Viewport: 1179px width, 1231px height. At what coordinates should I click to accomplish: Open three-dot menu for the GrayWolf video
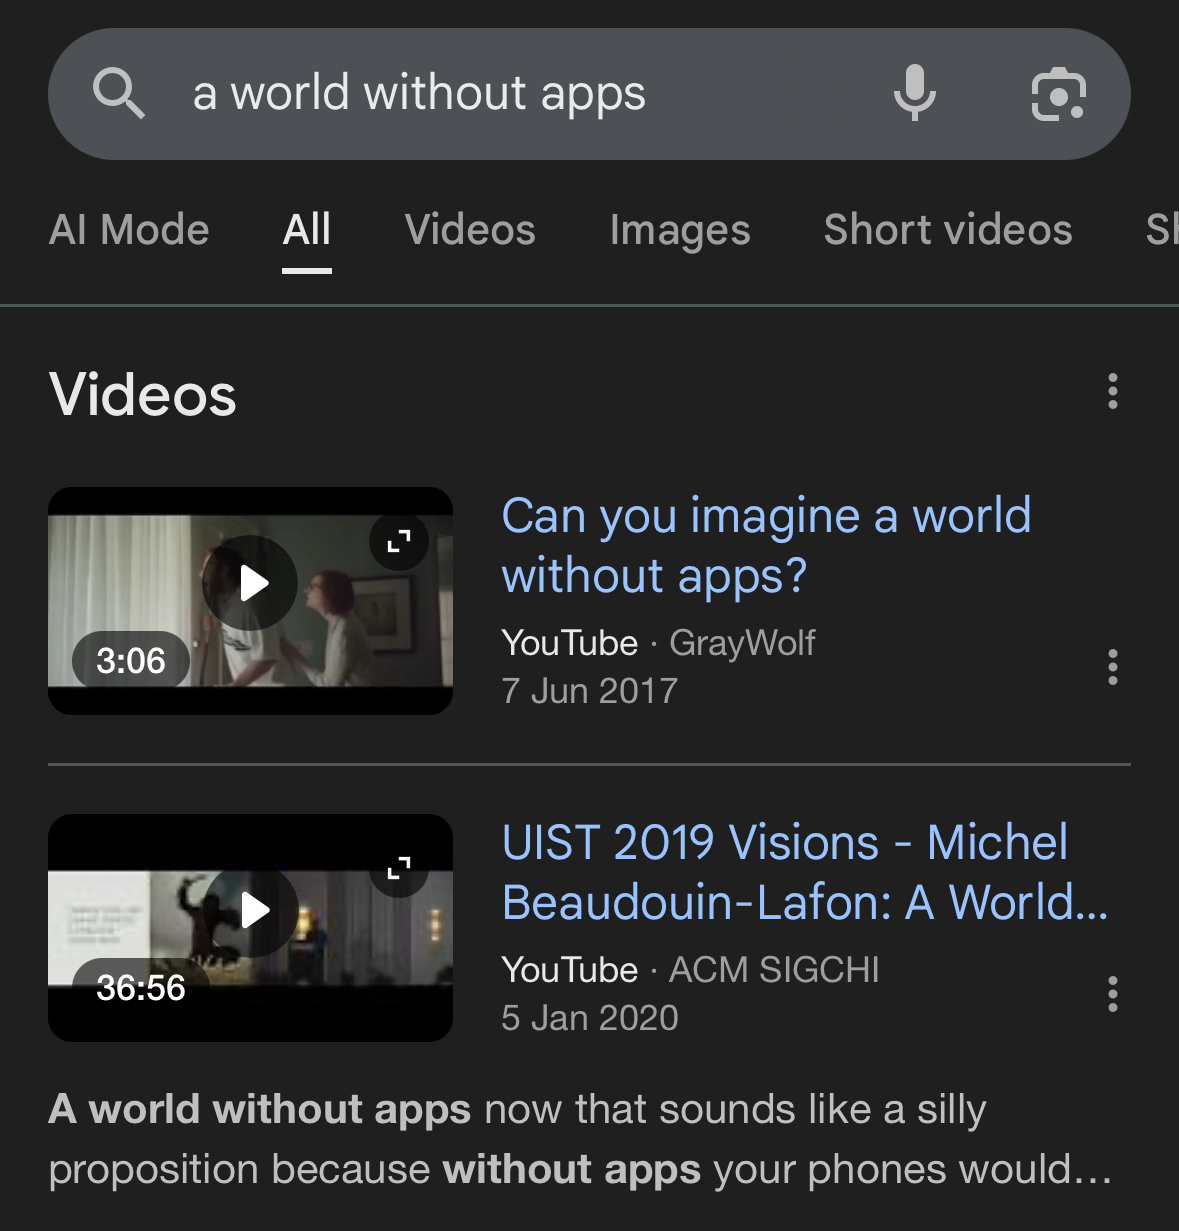click(1112, 667)
